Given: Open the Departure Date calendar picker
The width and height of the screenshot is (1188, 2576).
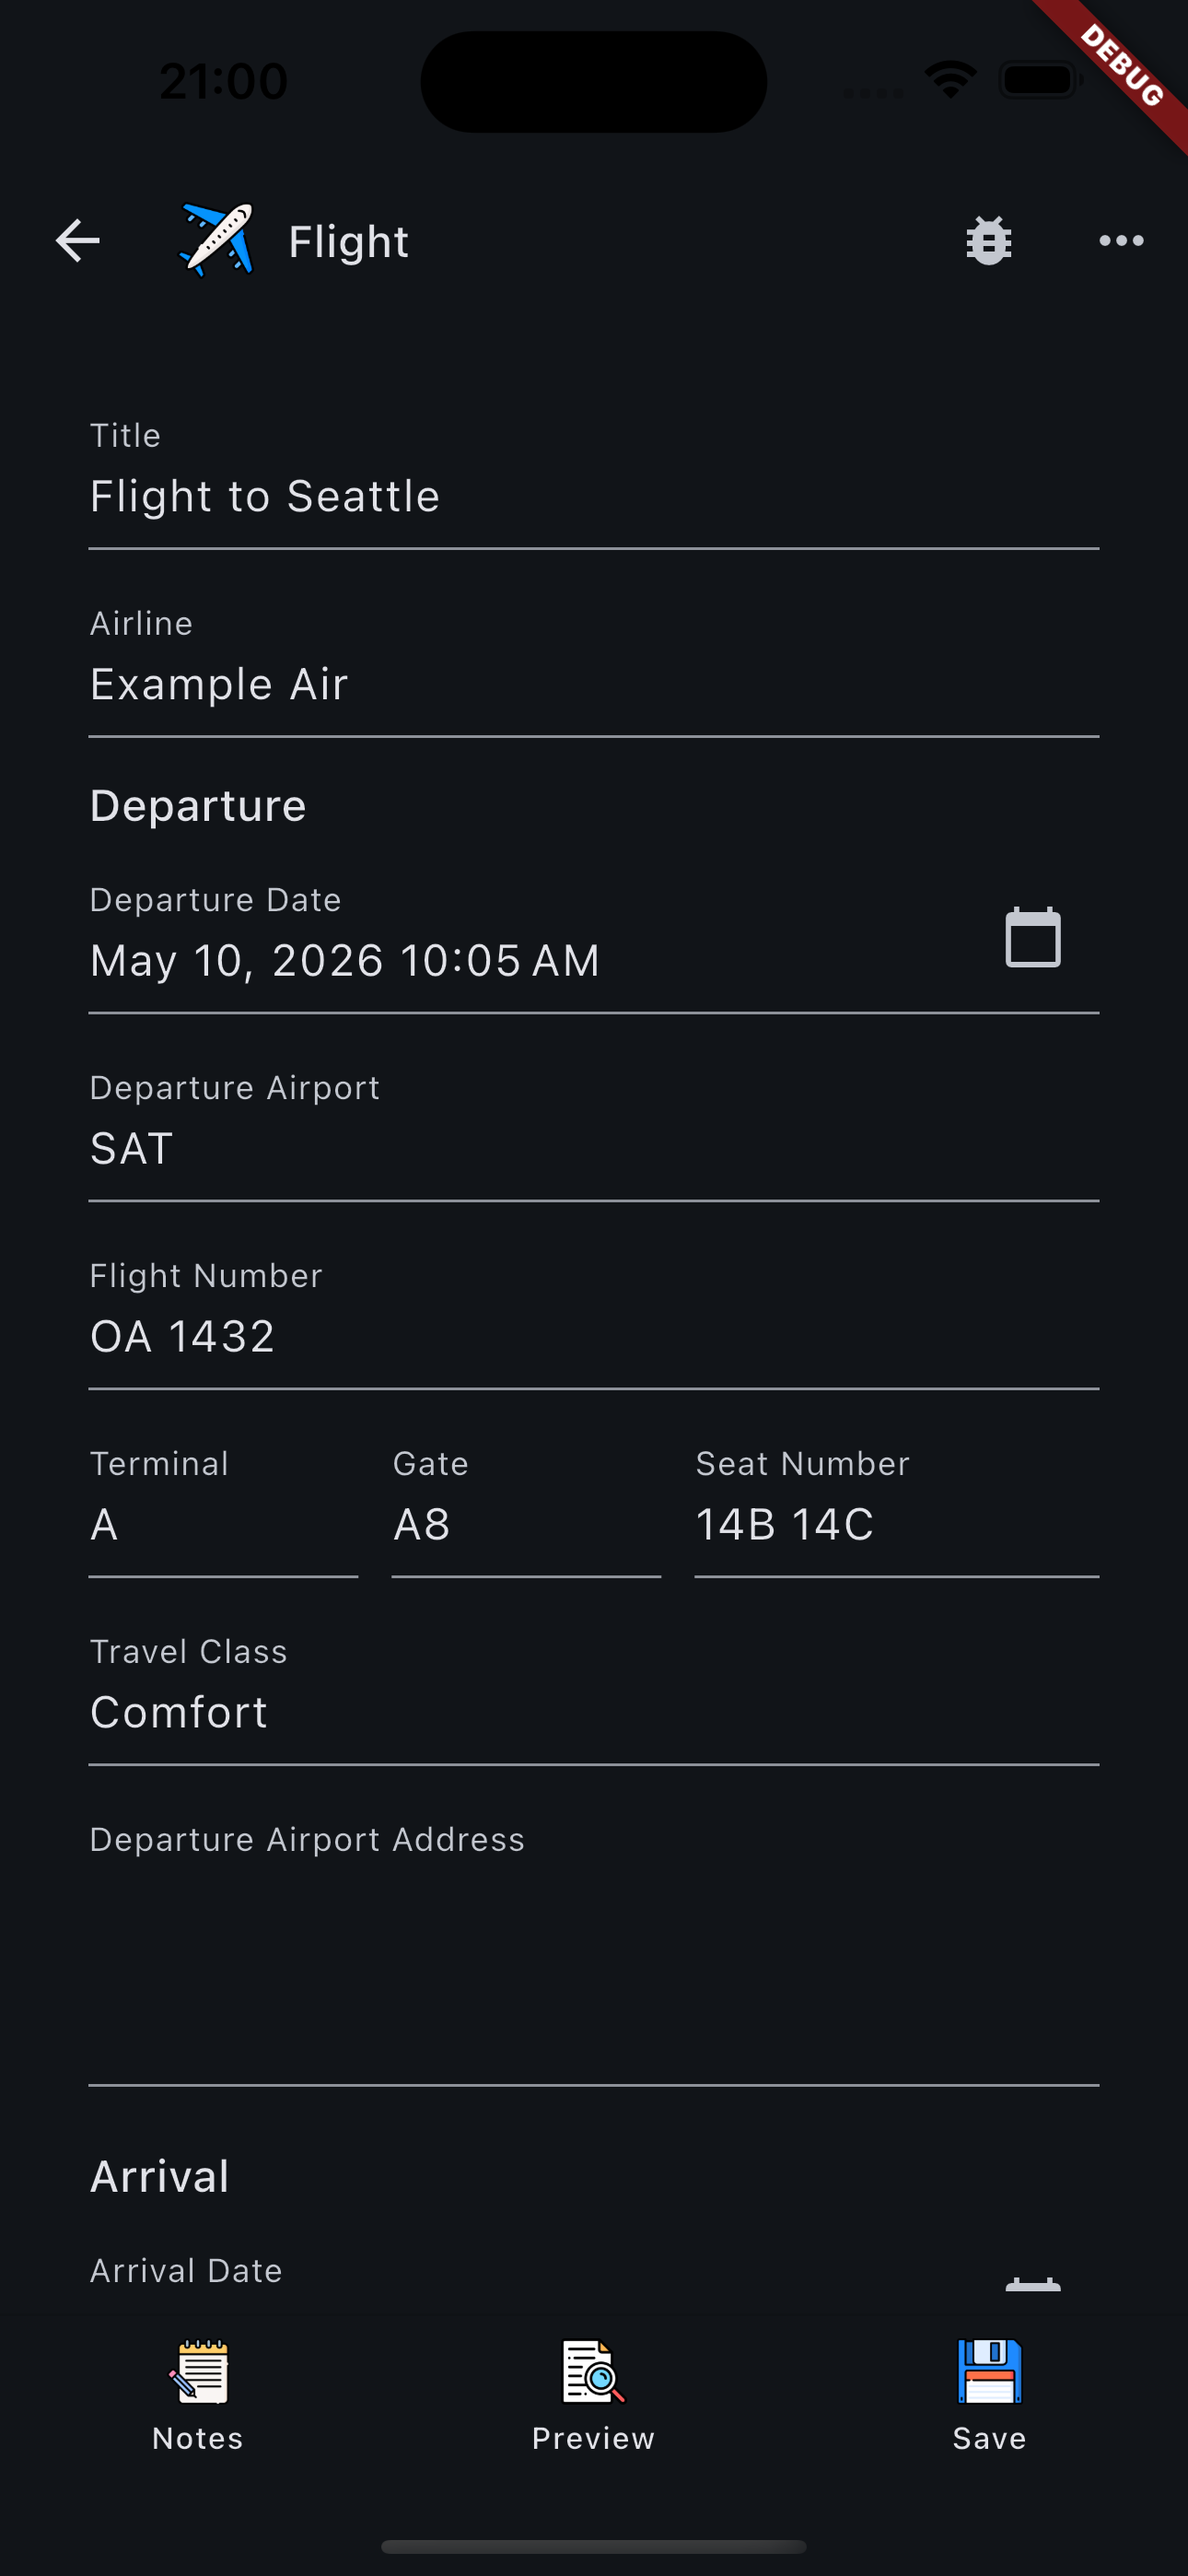Looking at the screenshot, I should point(1033,937).
